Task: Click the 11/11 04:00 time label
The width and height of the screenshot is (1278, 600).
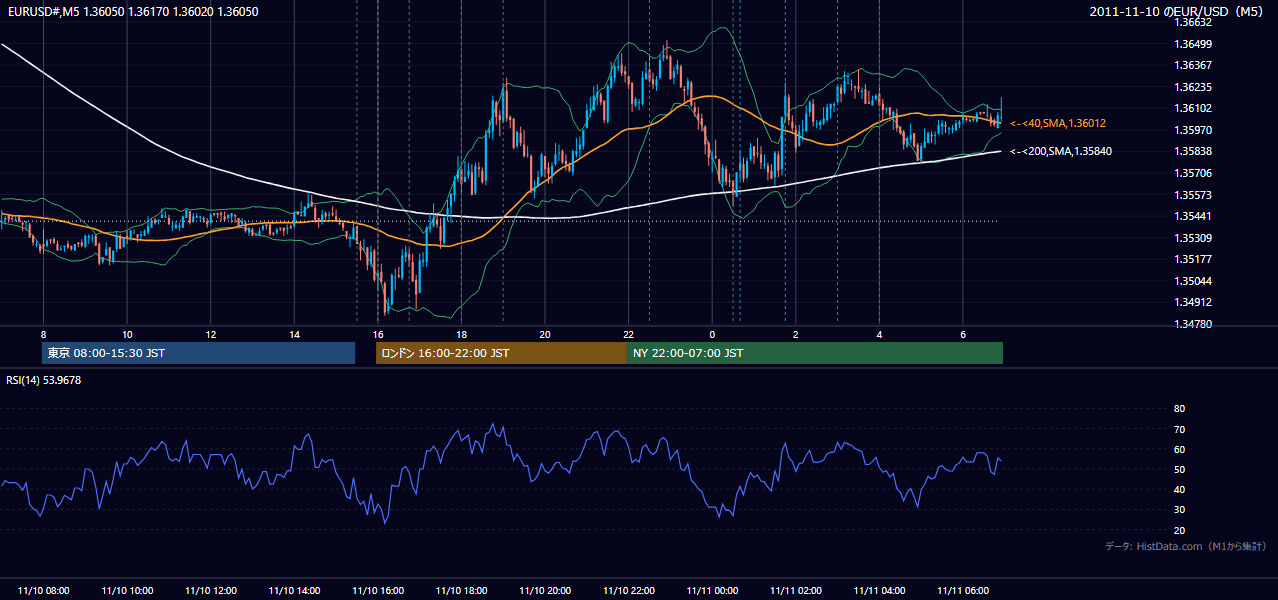Action: pyautogui.click(x=879, y=591)
